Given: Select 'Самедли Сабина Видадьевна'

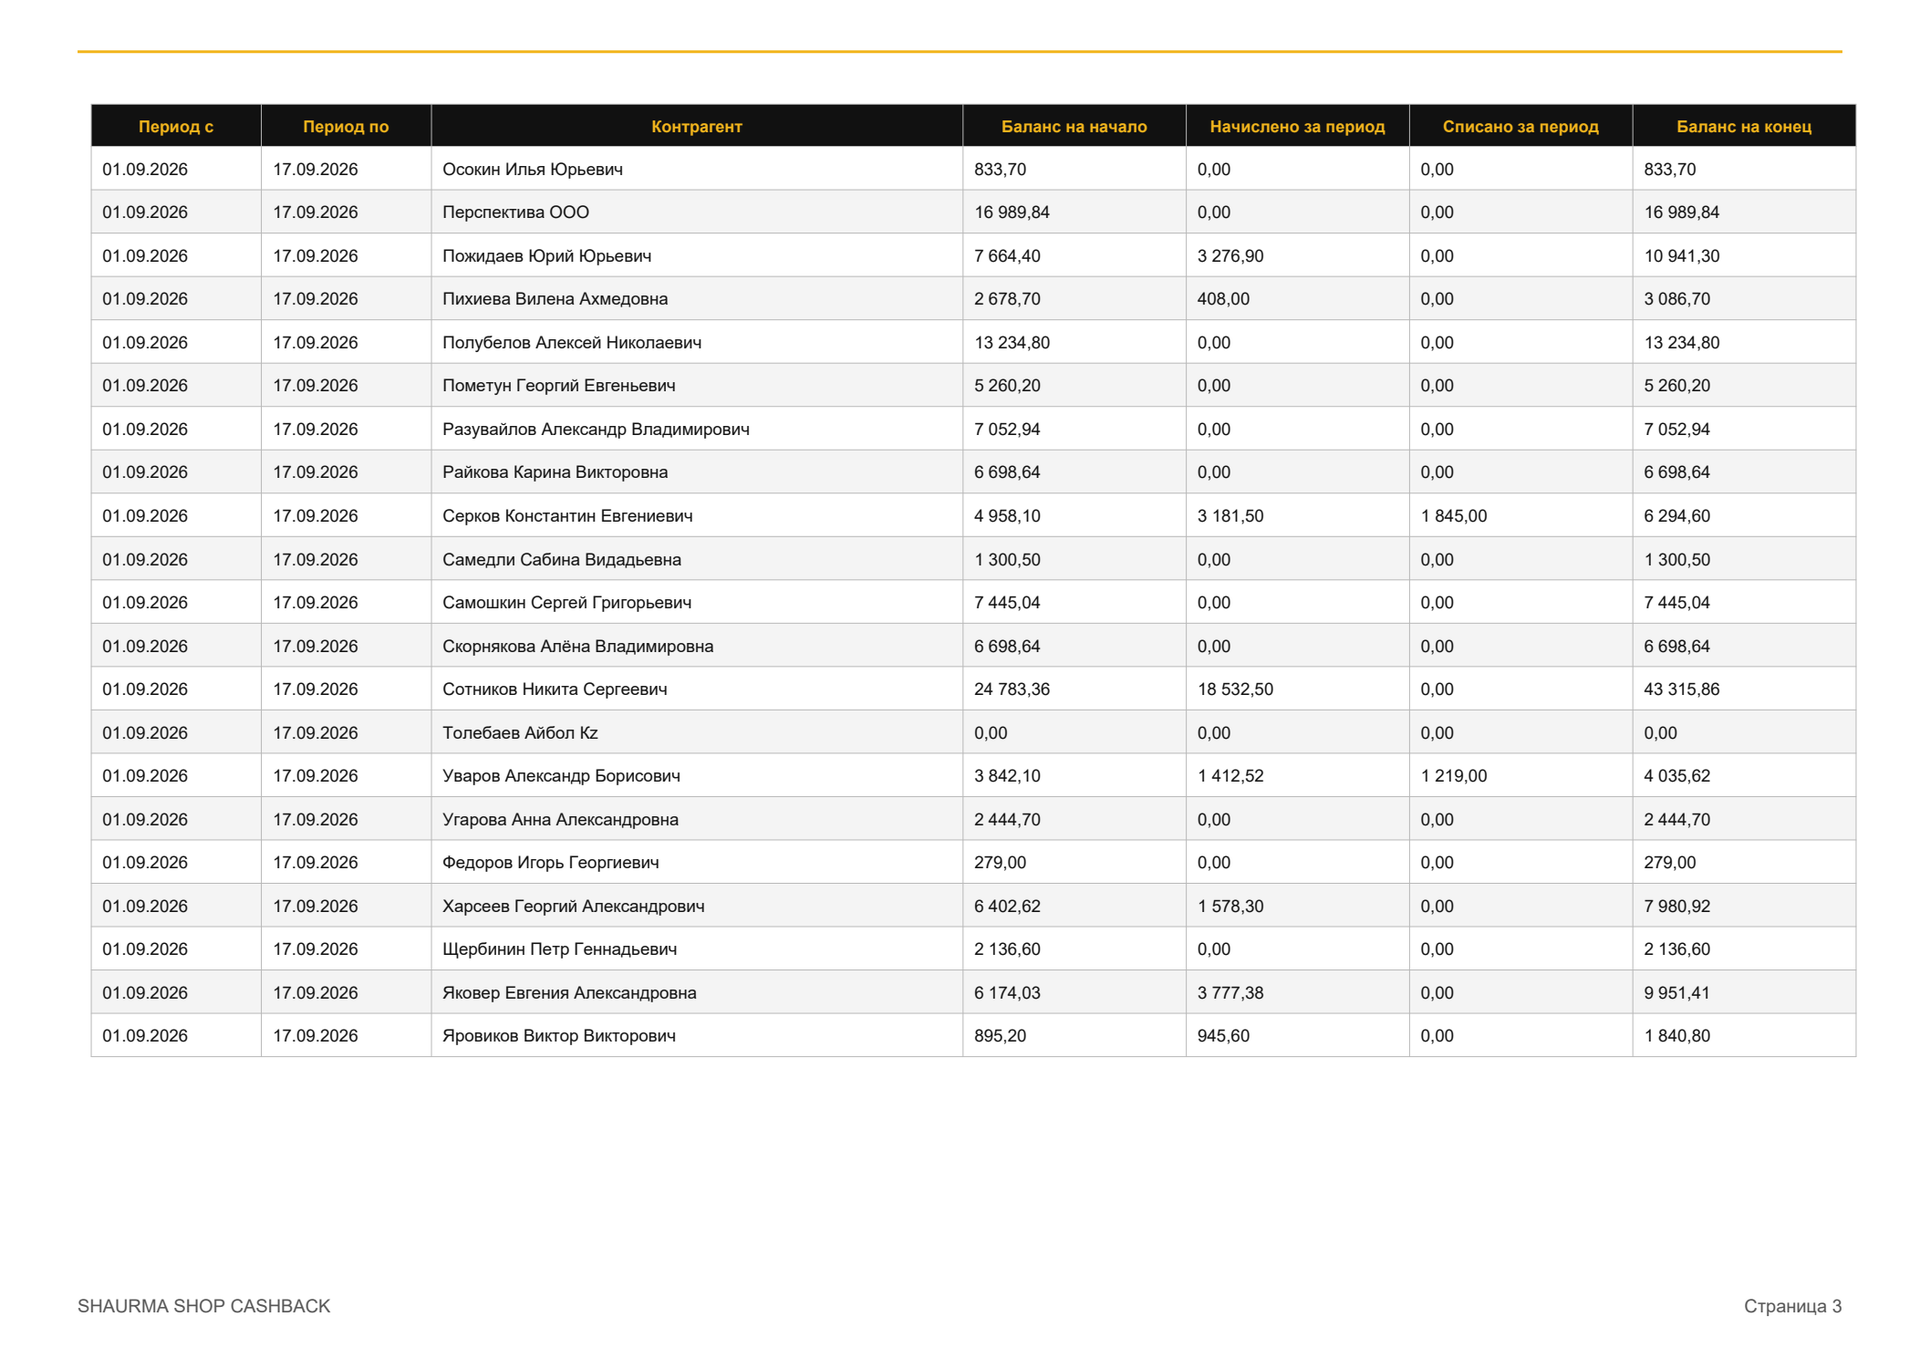Looking at the screenshot, I should tap(562, 560).
